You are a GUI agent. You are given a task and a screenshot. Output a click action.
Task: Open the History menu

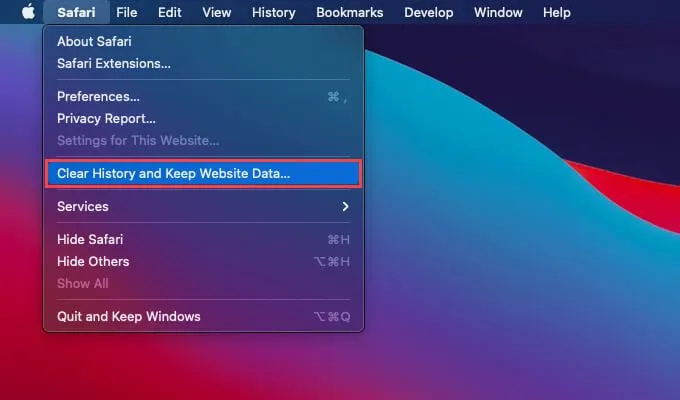[274, 12]
